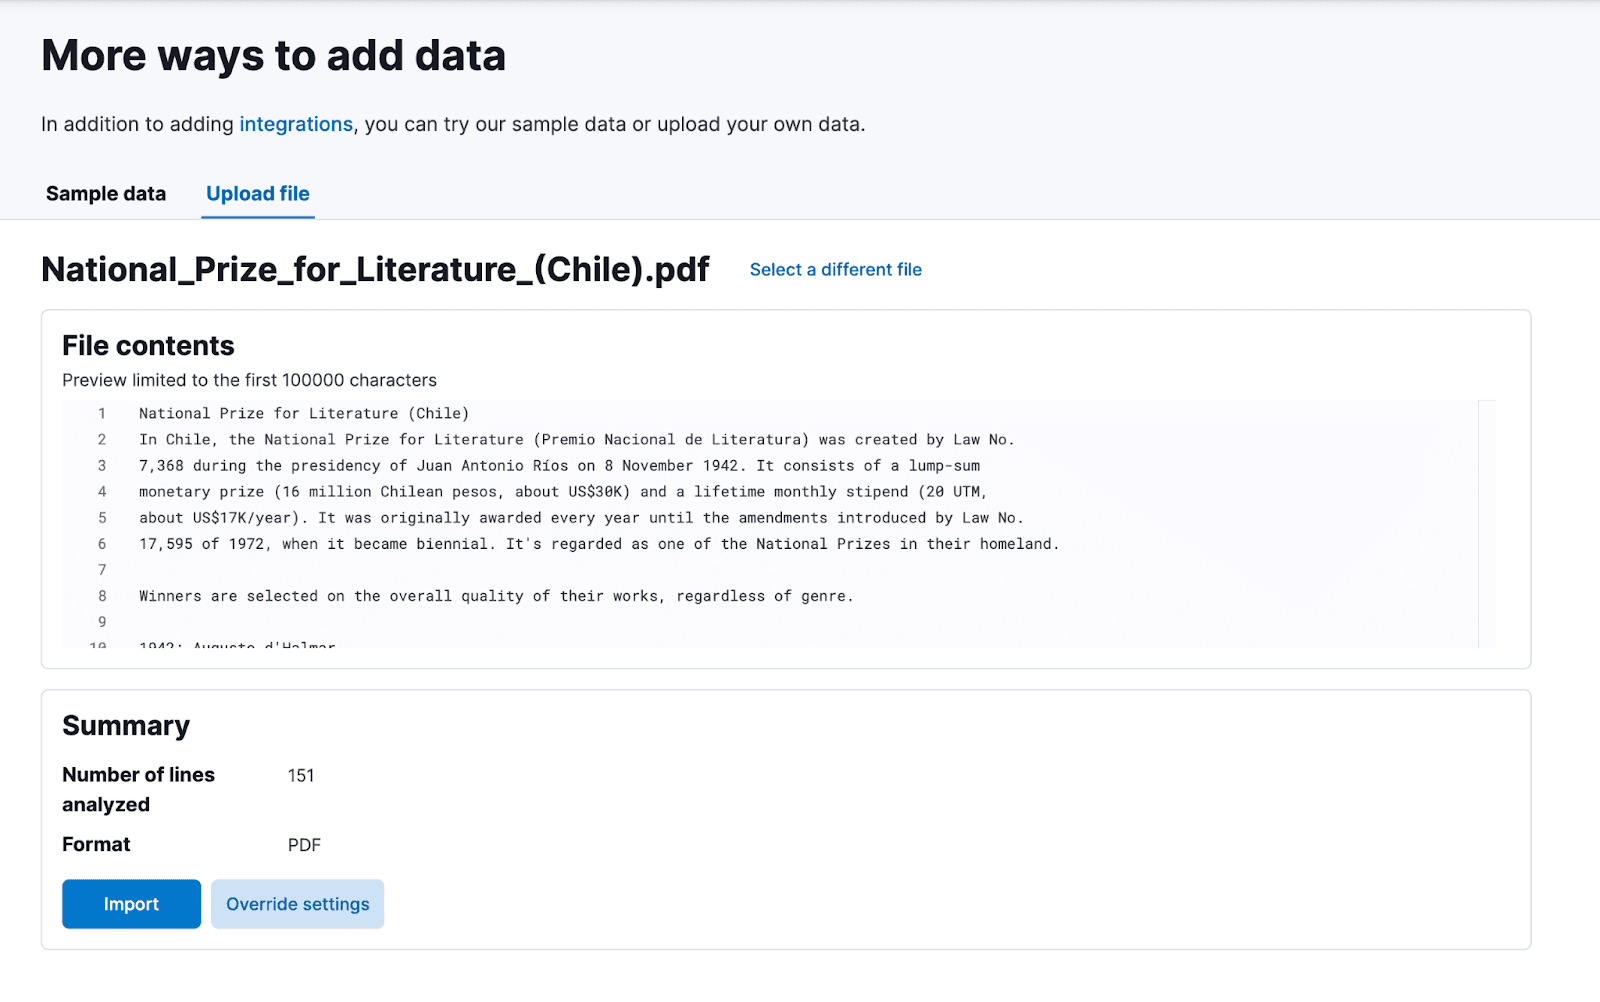
Task: Click the preview character limit note
Action: [x=249, y=380]
